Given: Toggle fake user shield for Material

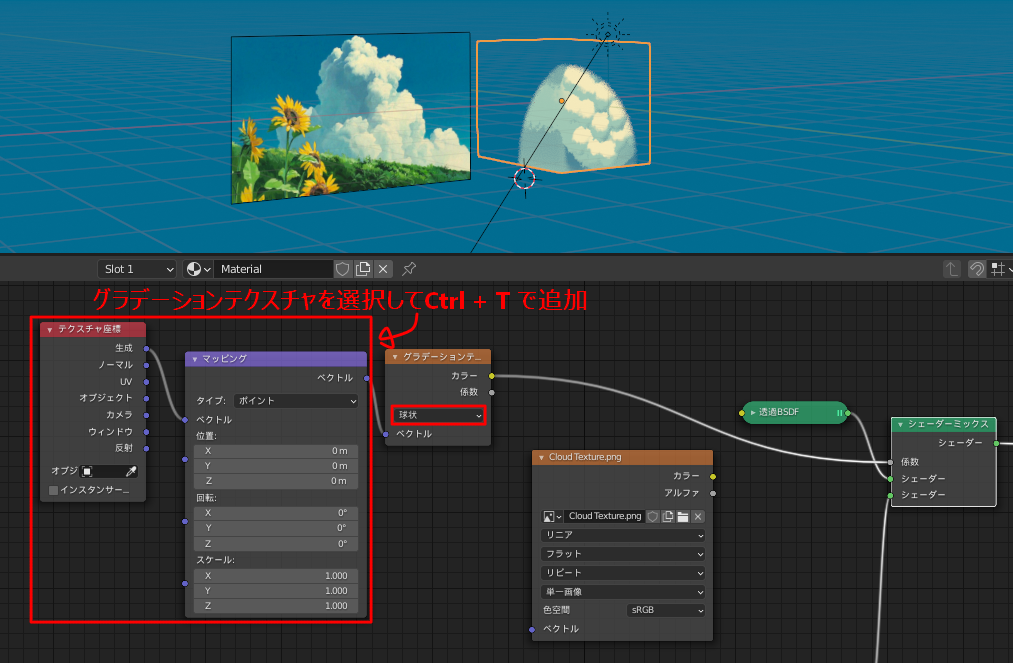Looking at the screenshot, I should click(x=343, y=269).
